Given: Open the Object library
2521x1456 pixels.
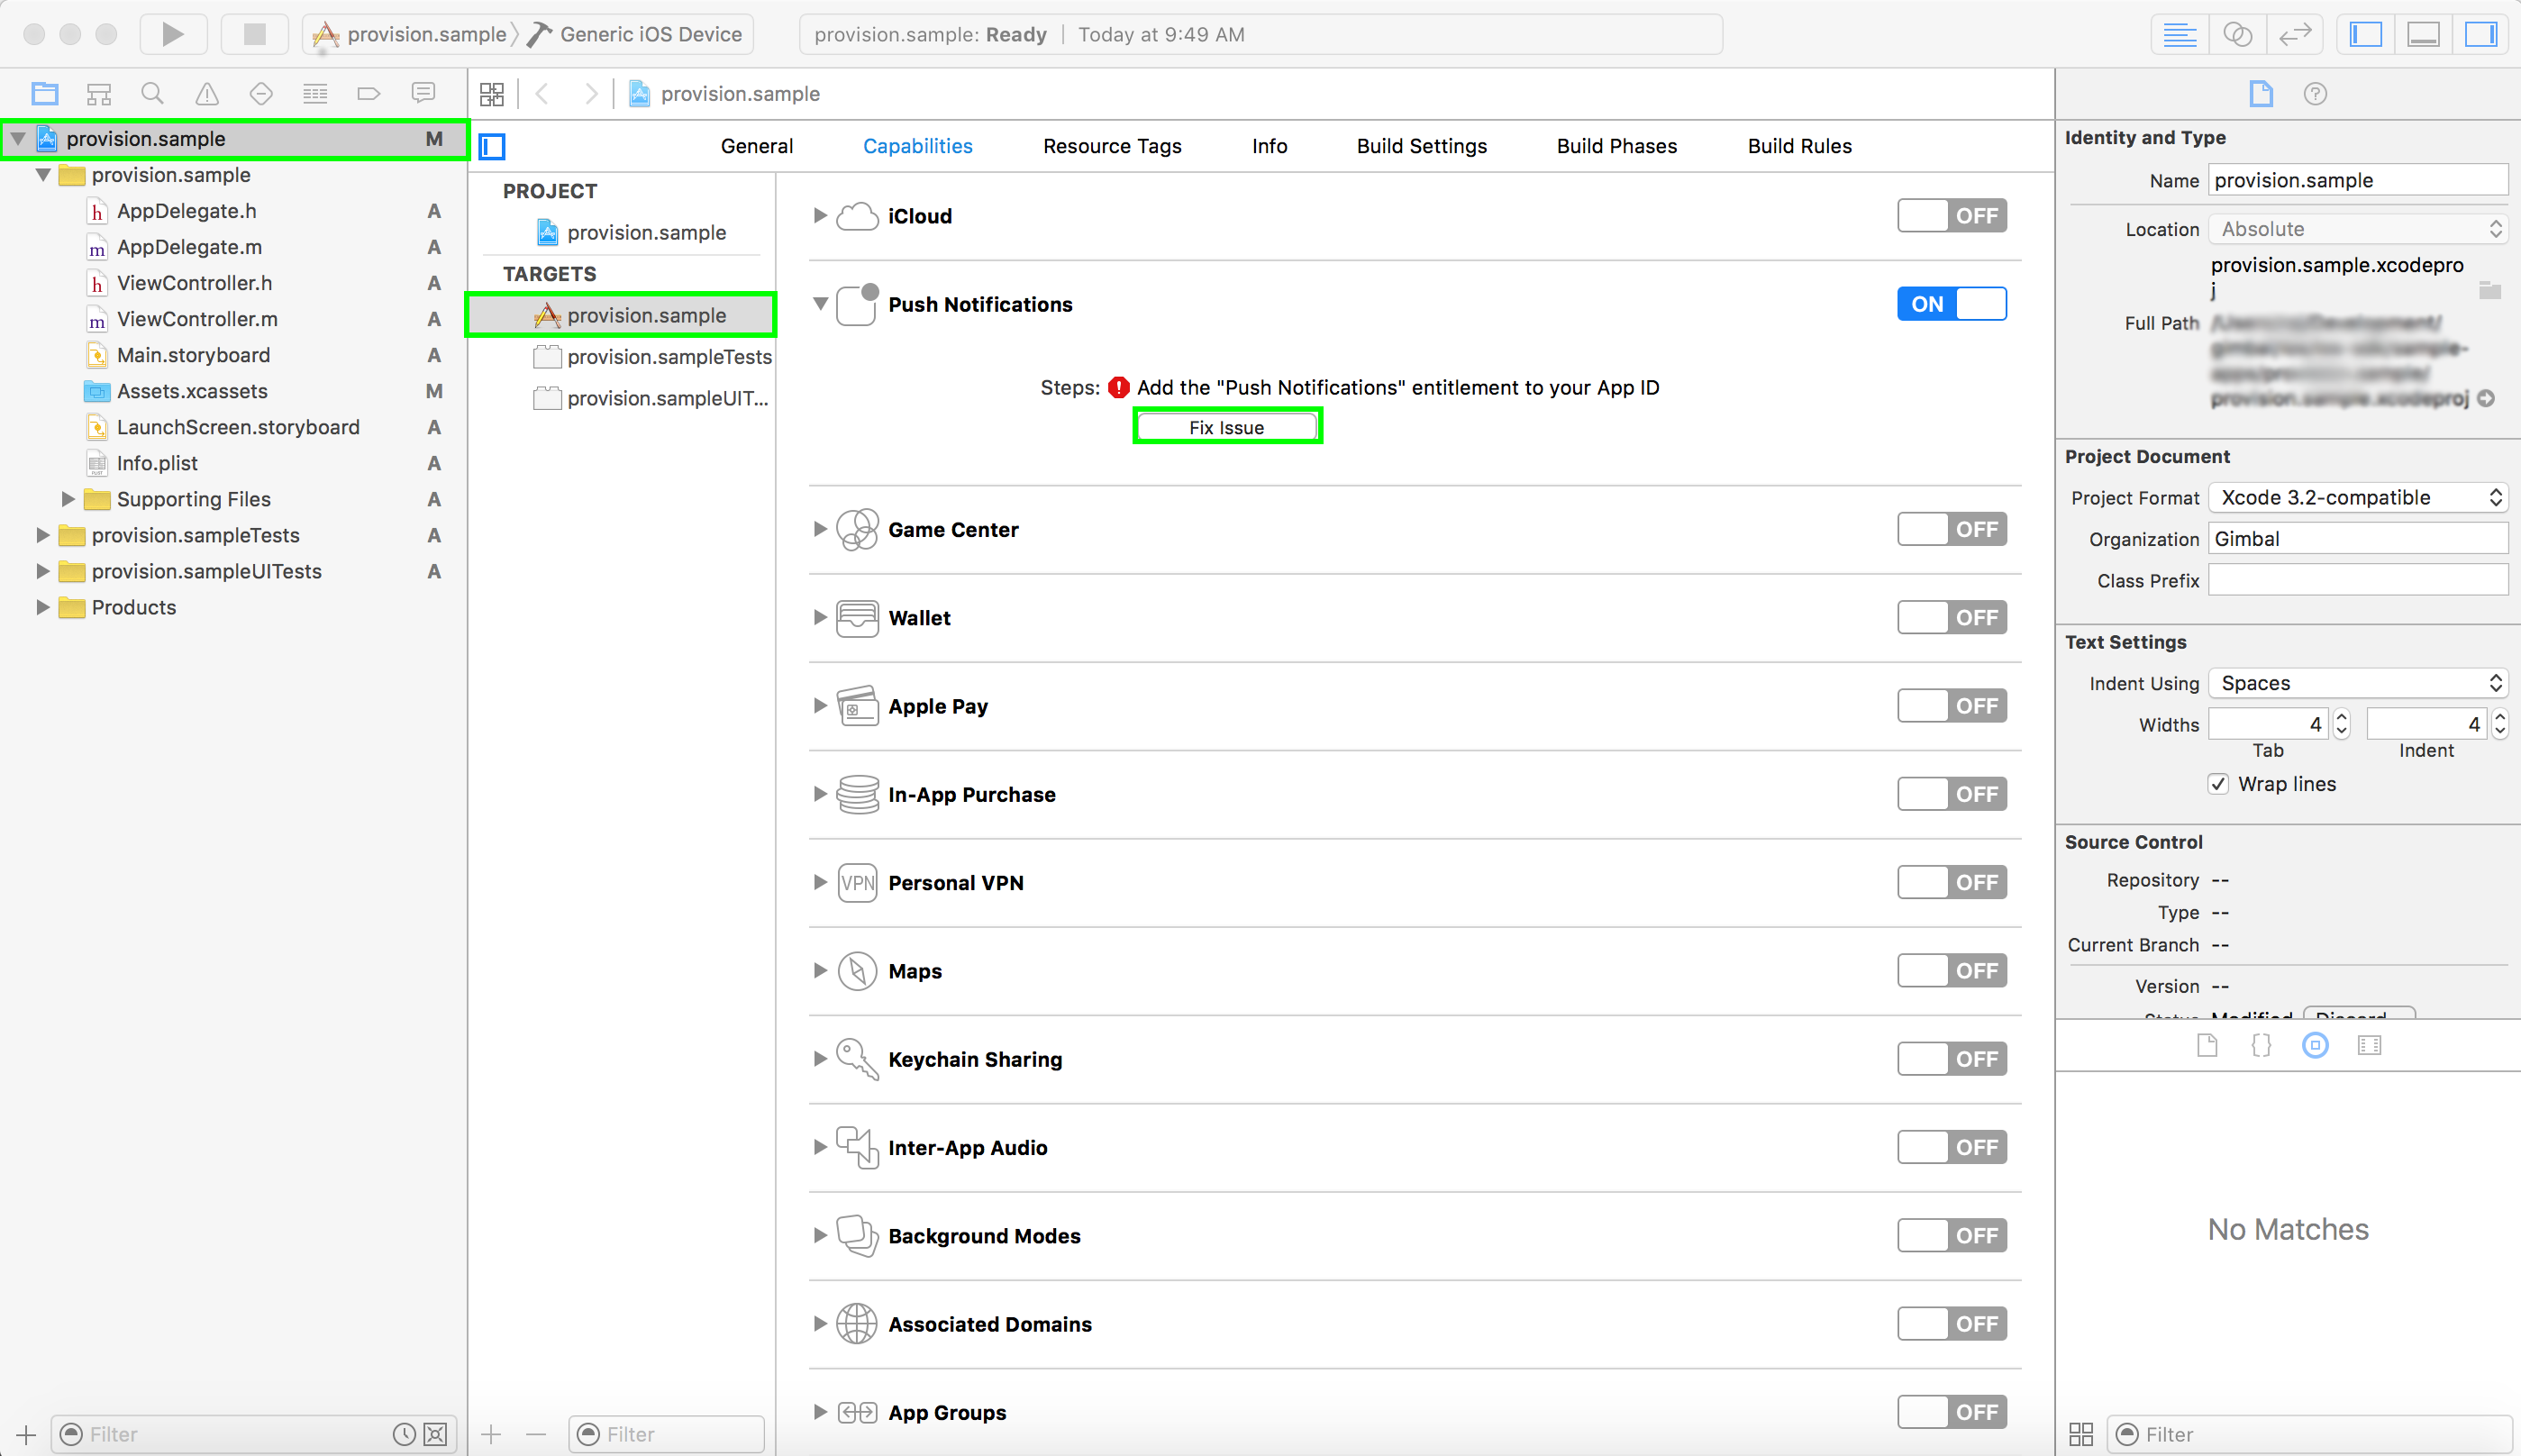Looking at the screenshot, I should (2315, 1045).
